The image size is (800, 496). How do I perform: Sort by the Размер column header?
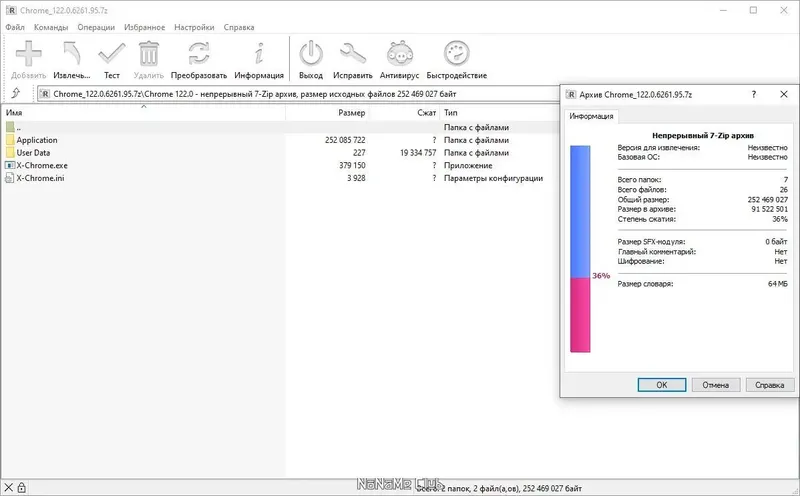tap(327, 113)
